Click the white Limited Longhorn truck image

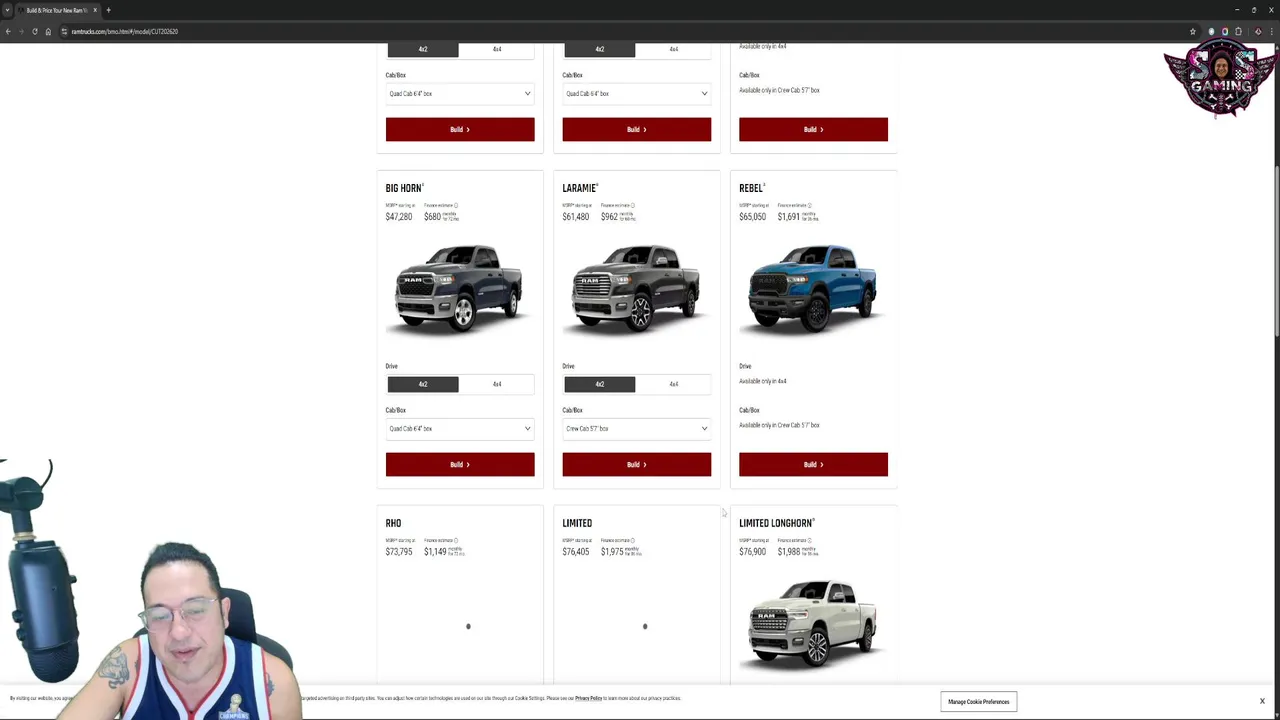tap(812, 623)
